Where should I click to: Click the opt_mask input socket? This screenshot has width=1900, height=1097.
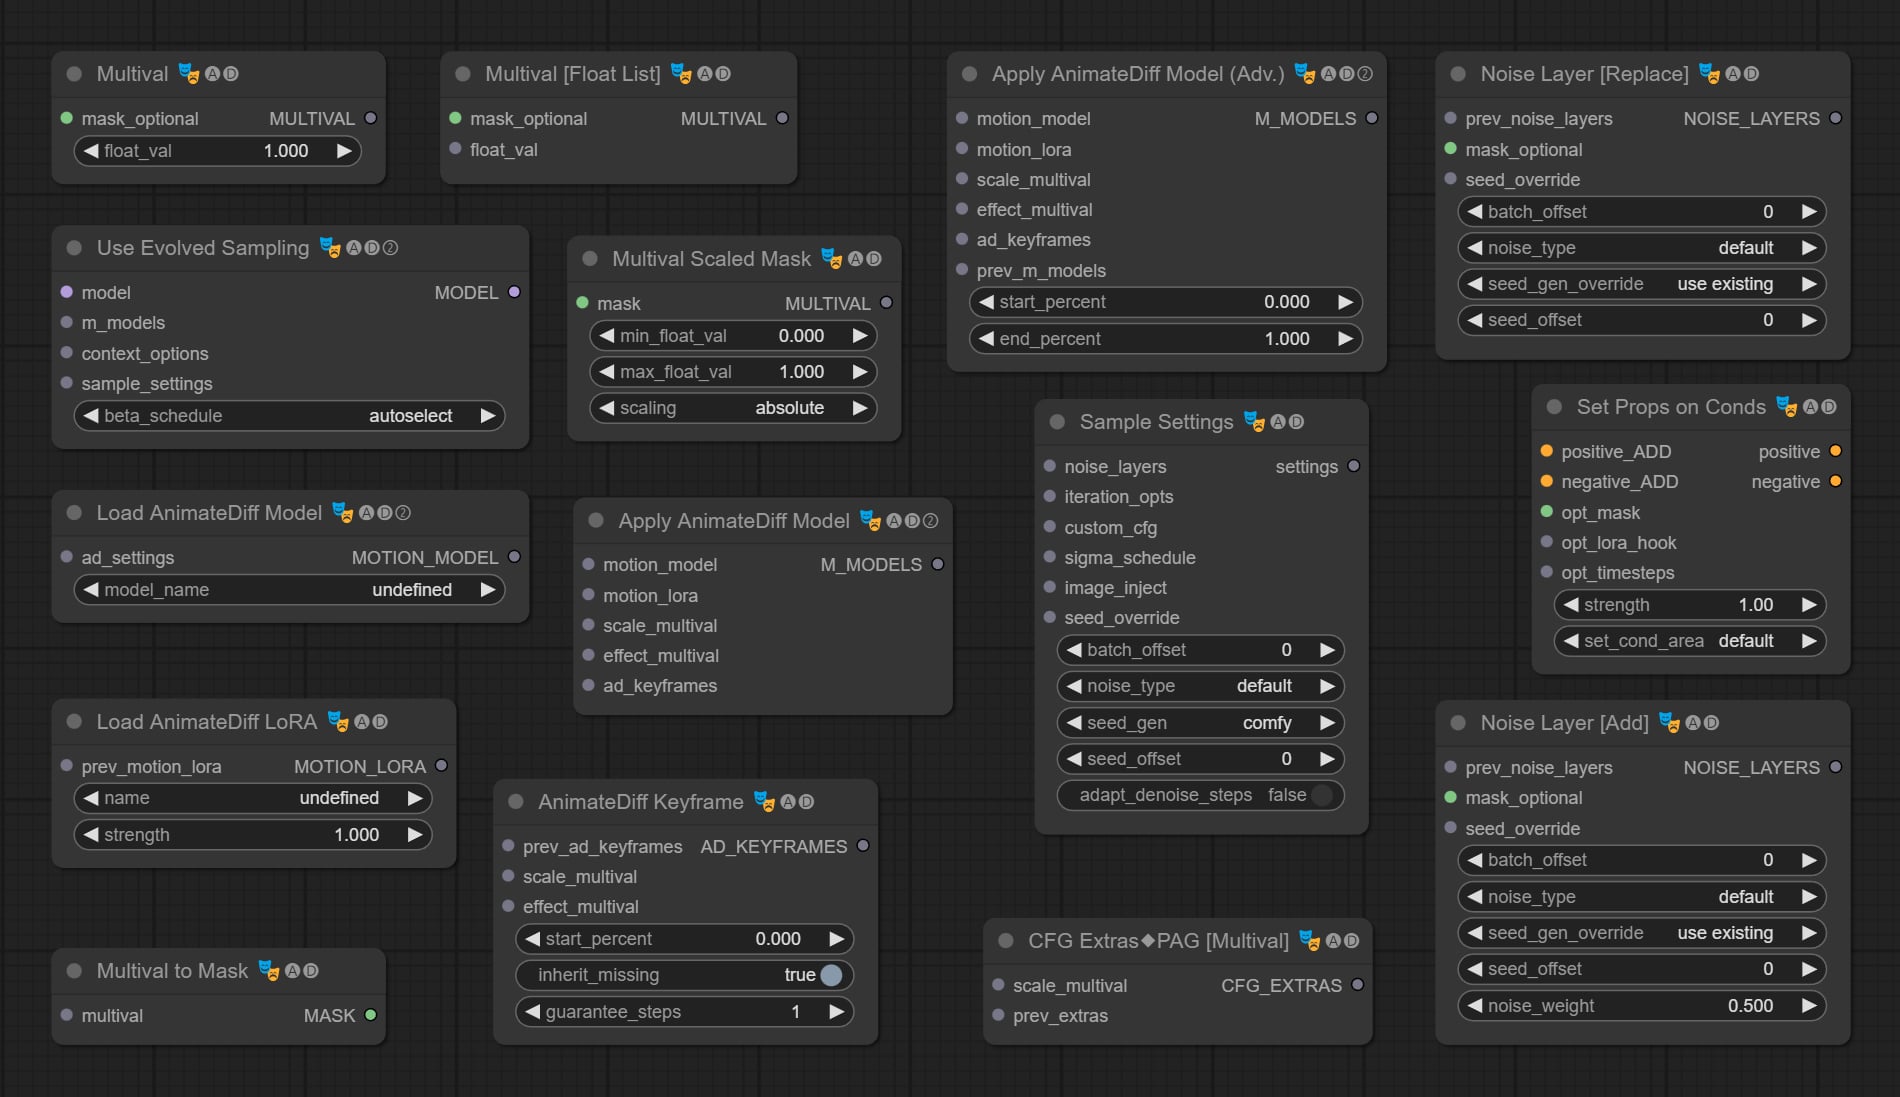[x=1546, y=512]
